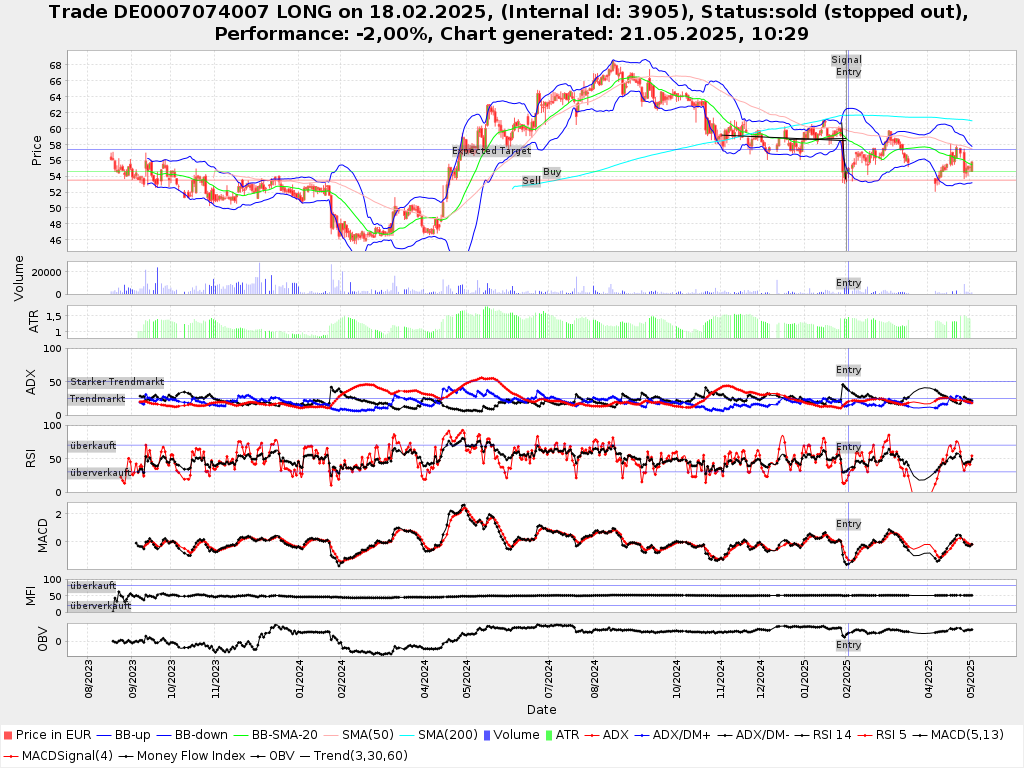Click the Starker Trendmarkt label in ADX panel
Viewport: 1024px width, 768px height.
[116, 382]
